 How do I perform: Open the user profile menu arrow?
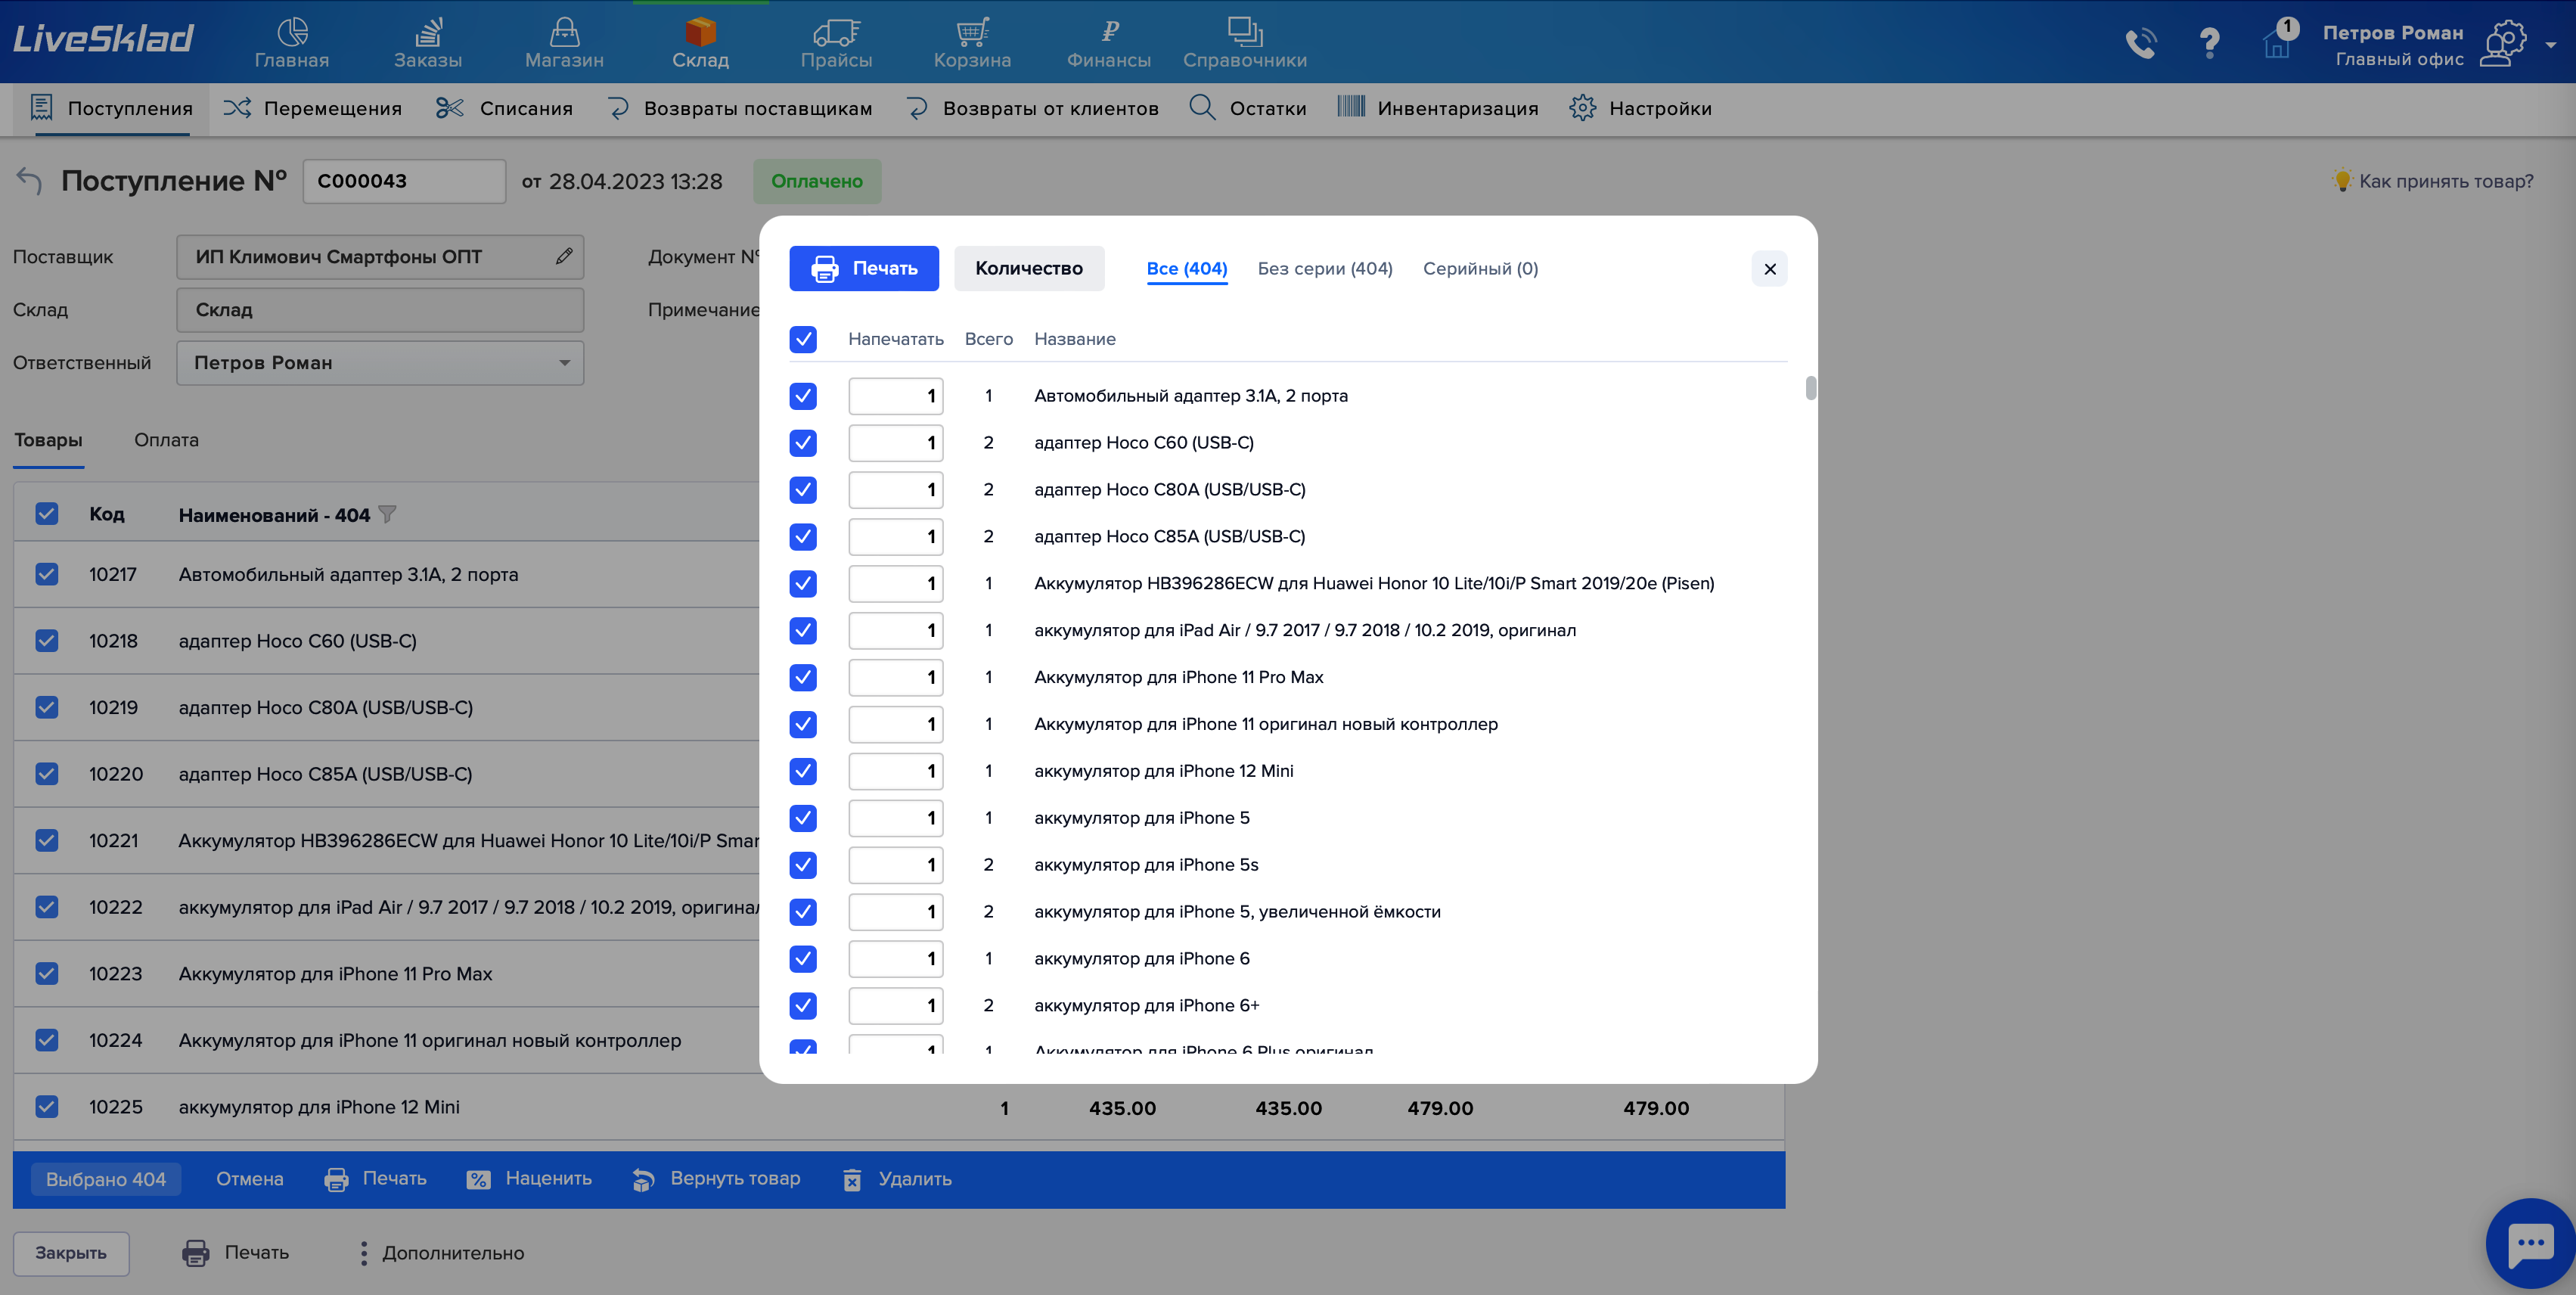point(2551,45)
